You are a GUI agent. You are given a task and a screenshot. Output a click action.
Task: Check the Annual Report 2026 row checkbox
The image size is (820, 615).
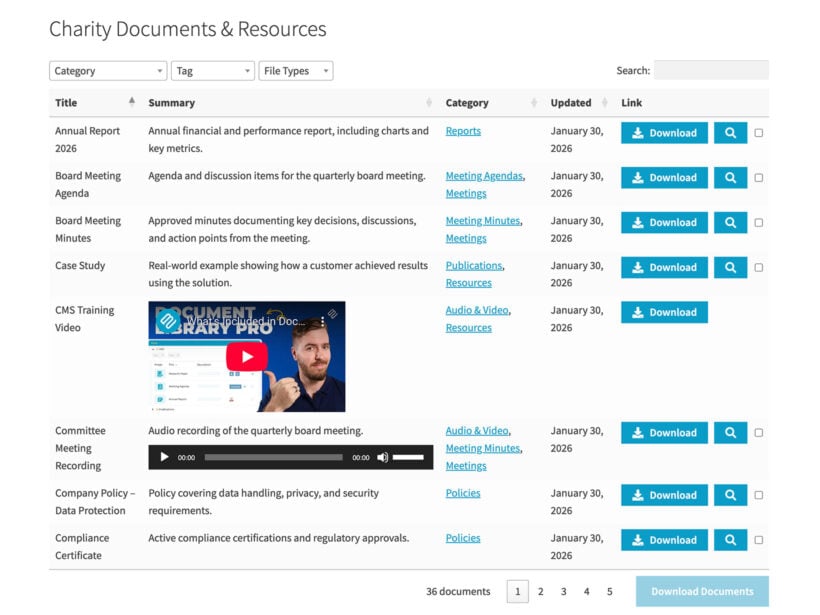[x=758, y=132]
